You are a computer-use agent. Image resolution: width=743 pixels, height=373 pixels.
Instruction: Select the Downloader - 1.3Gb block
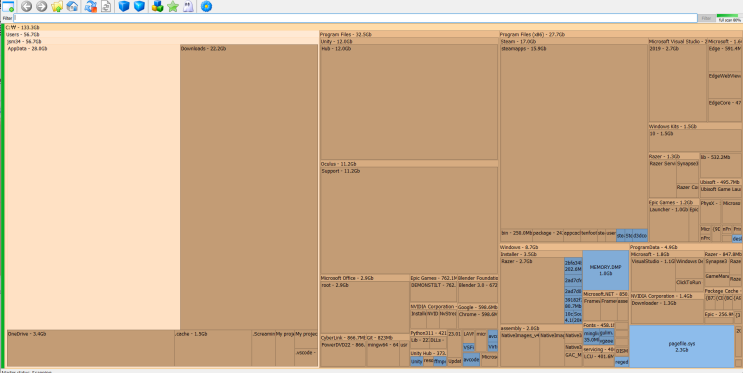667,311
